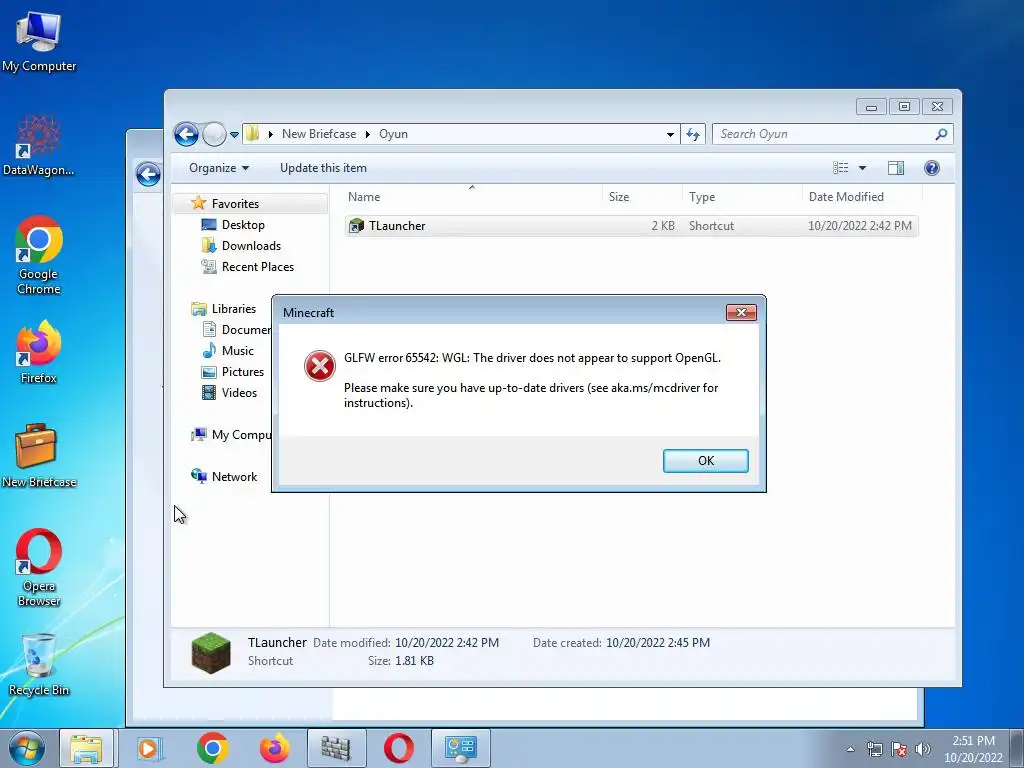Open Opera Browser desktop shortcut

39,568
